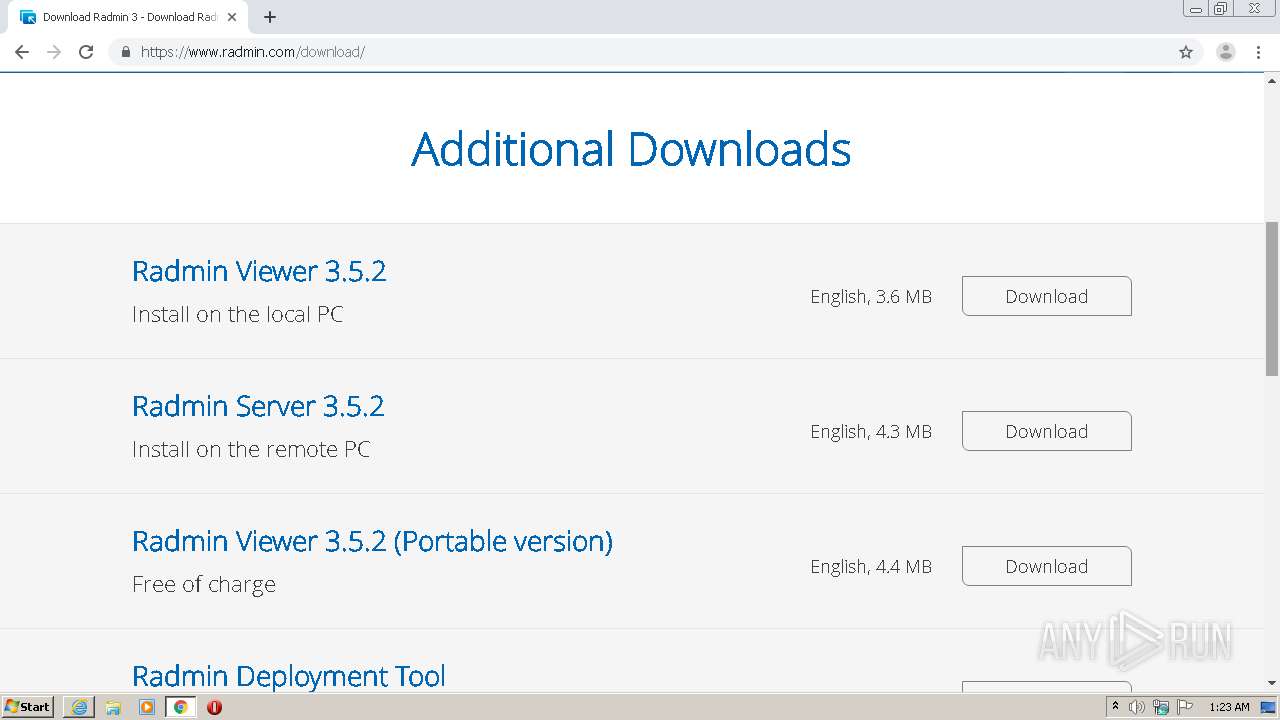Launch Internet Explorer from the taskbar
The image size is (1280, 720).
click(x=79, y=707)
